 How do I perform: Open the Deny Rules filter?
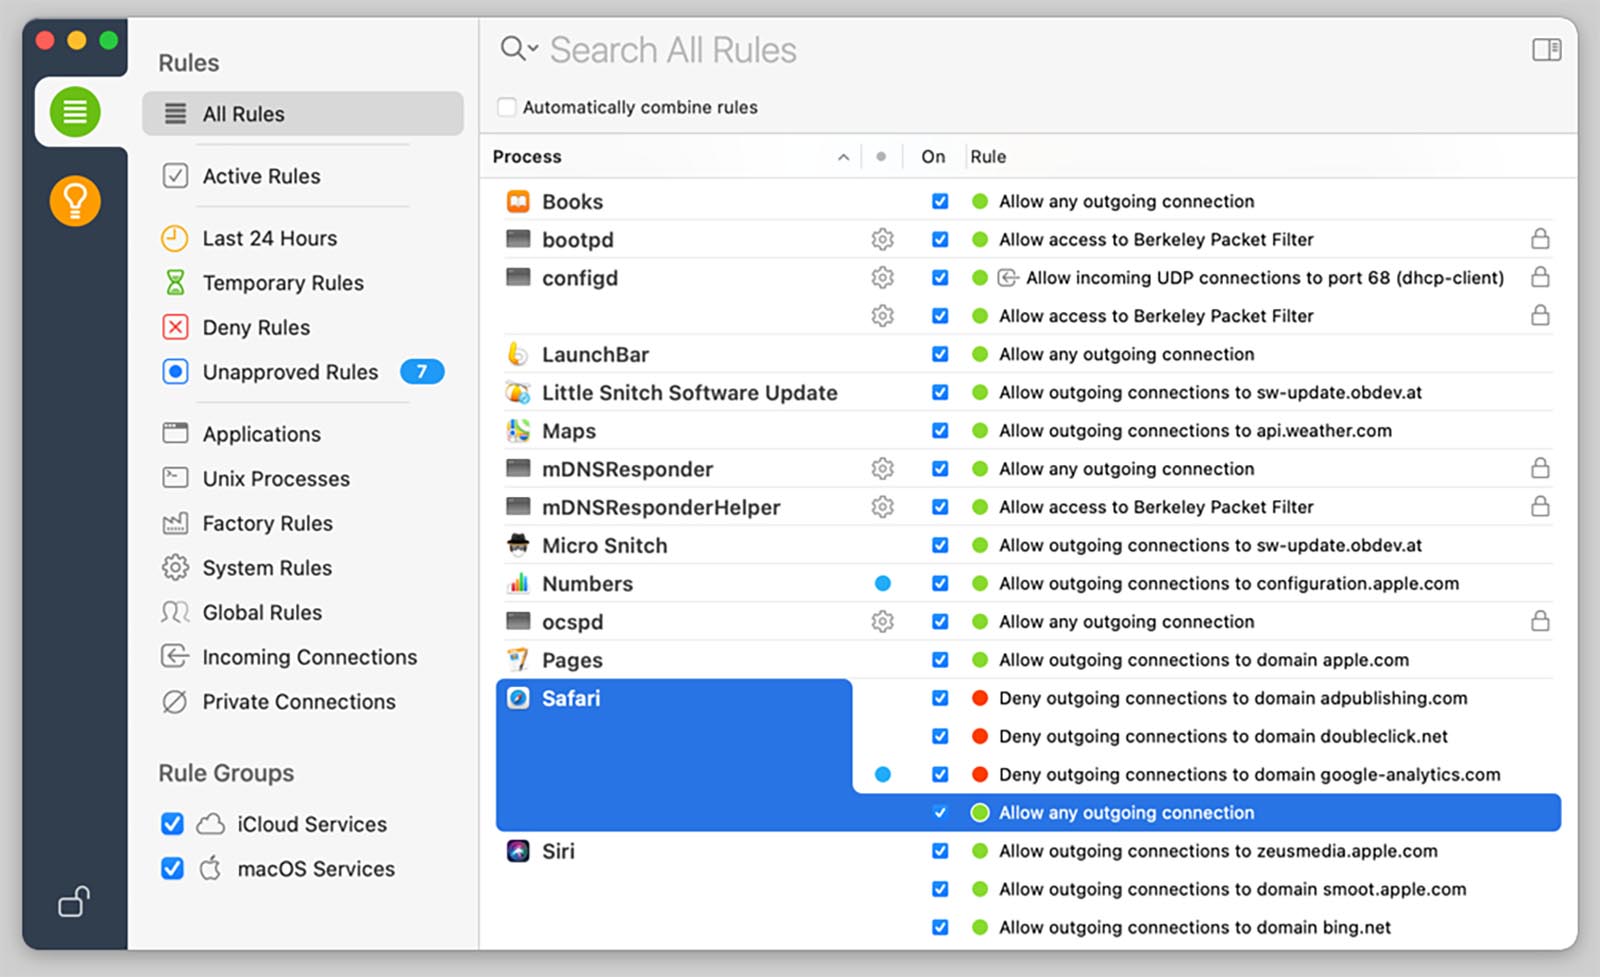pyautogui.click(x=256, y=328)
